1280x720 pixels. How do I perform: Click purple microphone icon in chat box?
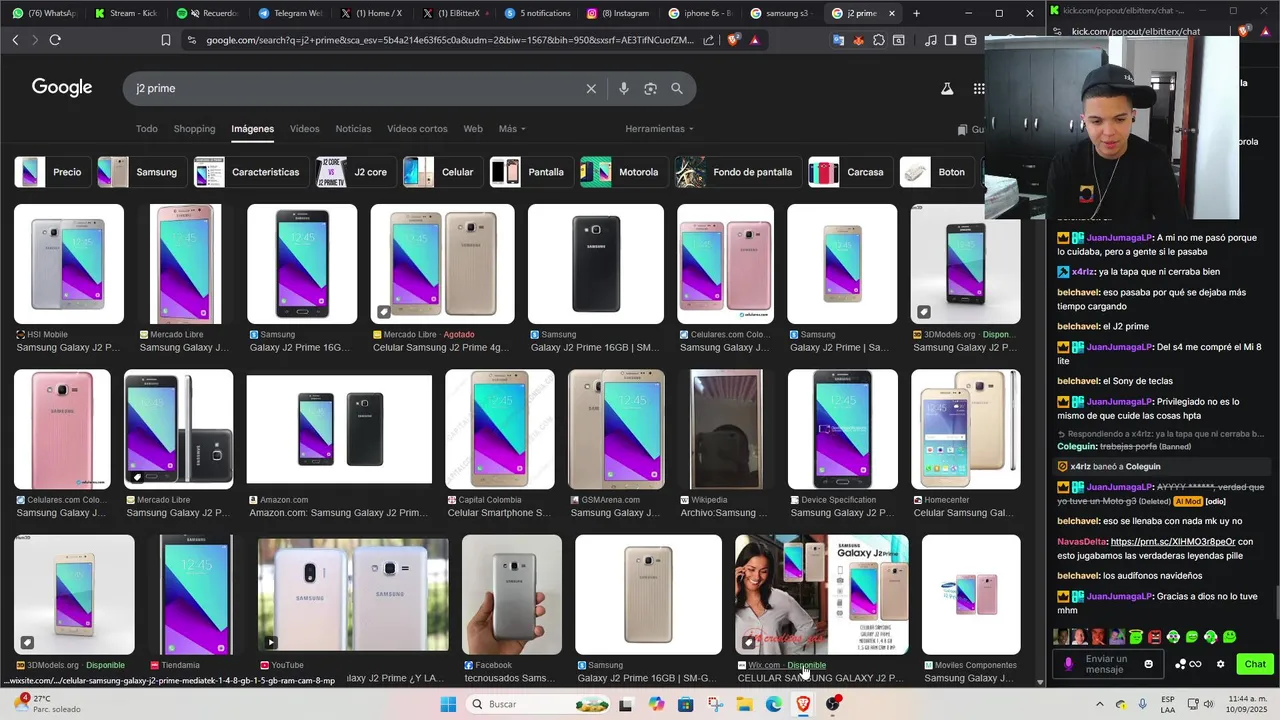pyautogui.click(x=1068, y=664)
